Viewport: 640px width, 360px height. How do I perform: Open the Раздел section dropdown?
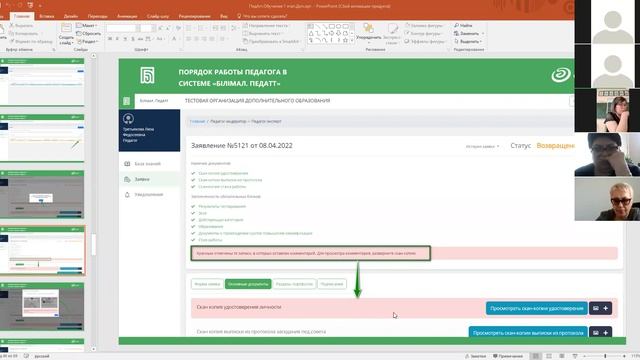(87, 41)
